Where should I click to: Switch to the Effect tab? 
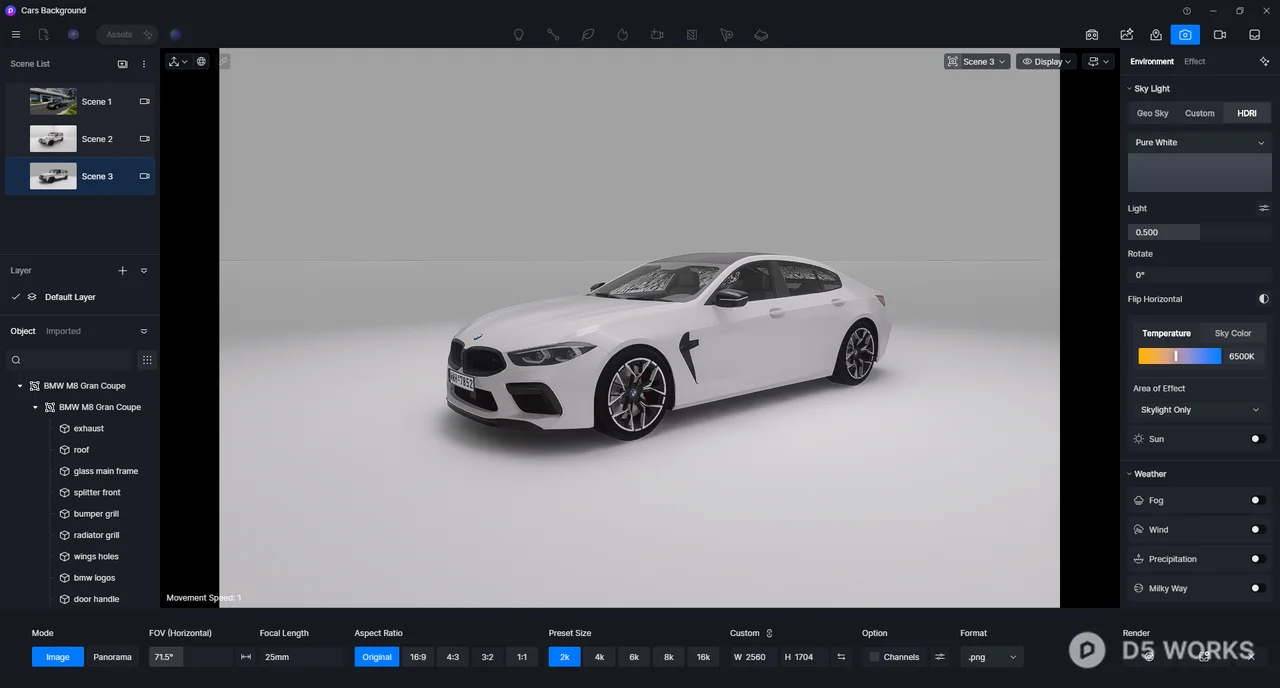[x=1195, y=61]
